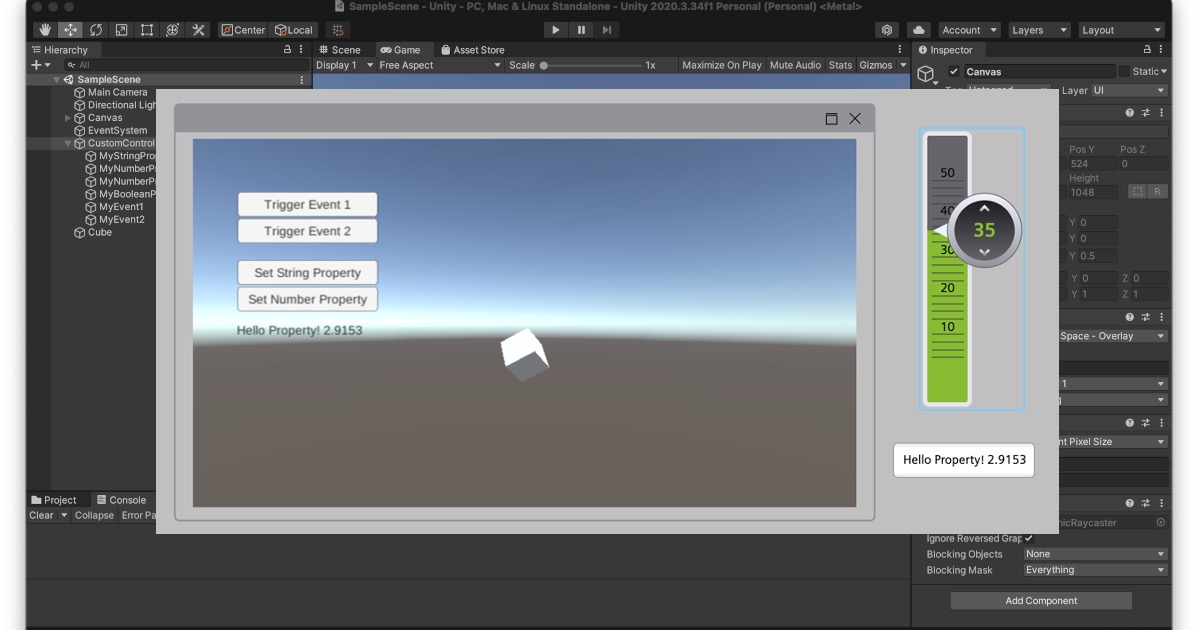Toggle pivot between Center and Pivot
The height and width of the screenshot is (630, 1200).
pos(243,29)
